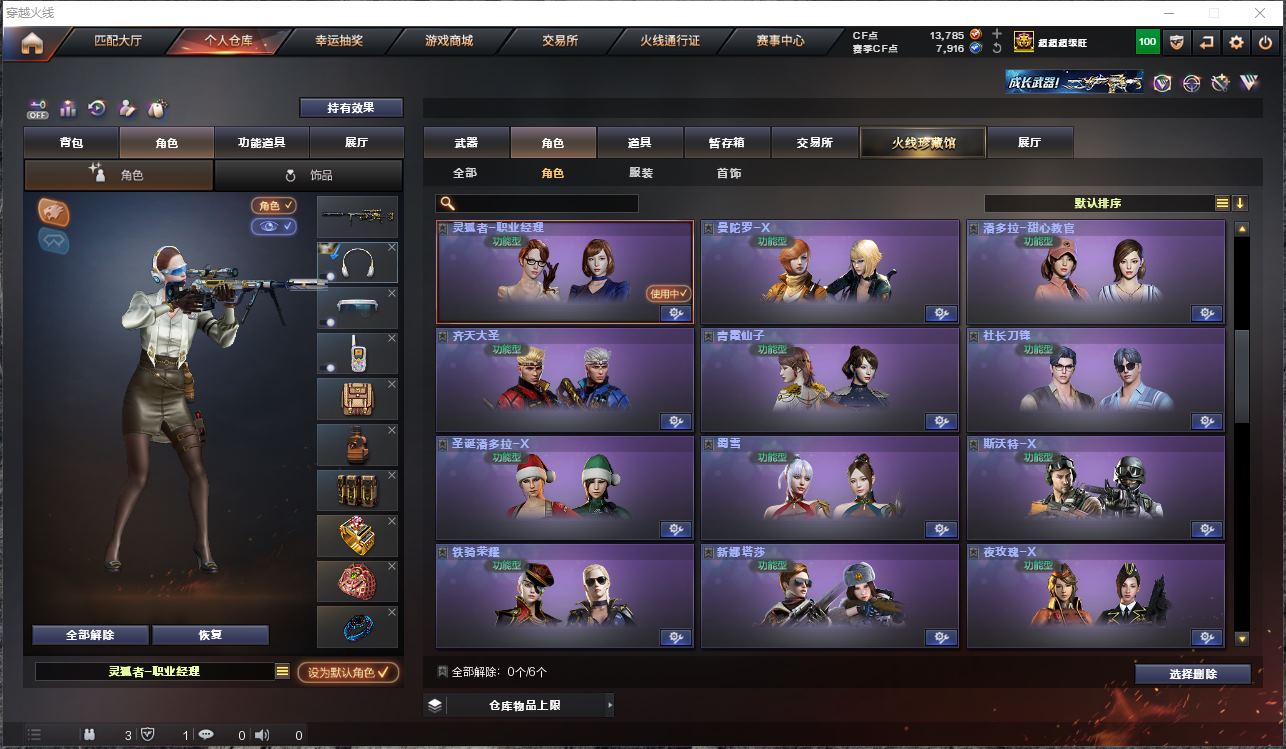Click the 恢复 button
The width and height of the screenshot is (1286, 749).
pos(210,635)
